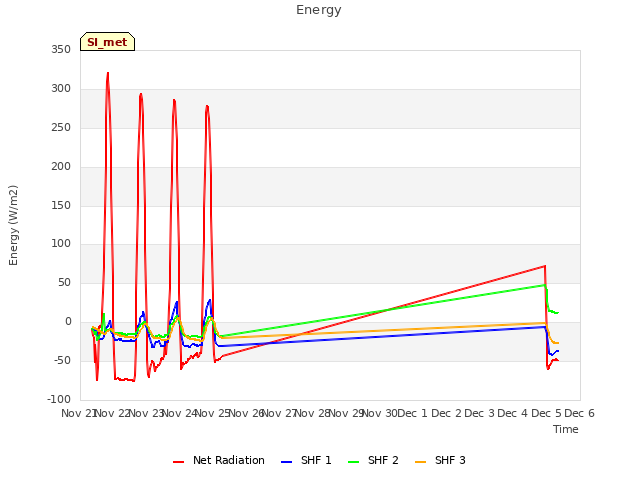Click the 350 y-axis label
Image resolution: width=640 pixels, height=480 pixels.
click(61, 50)
